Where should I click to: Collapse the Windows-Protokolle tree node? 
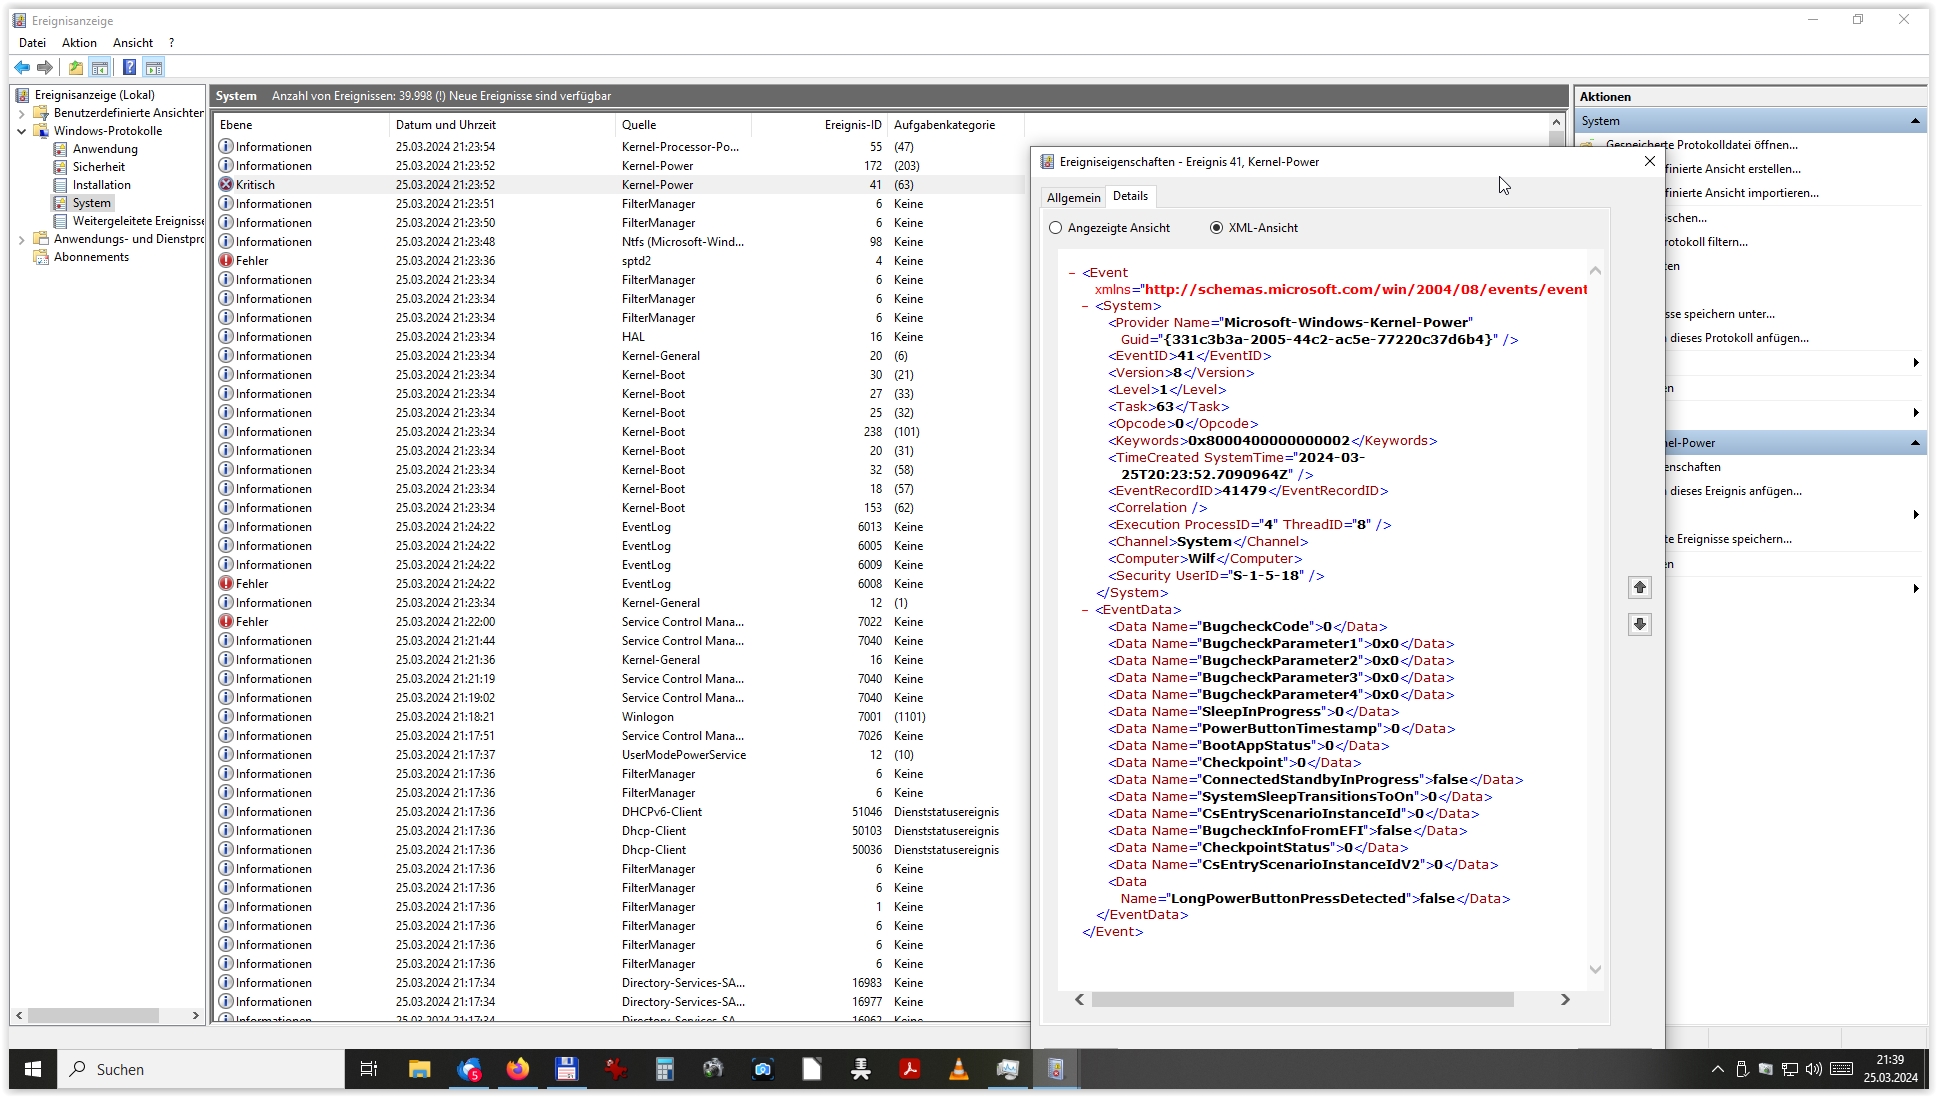[22, 131]
